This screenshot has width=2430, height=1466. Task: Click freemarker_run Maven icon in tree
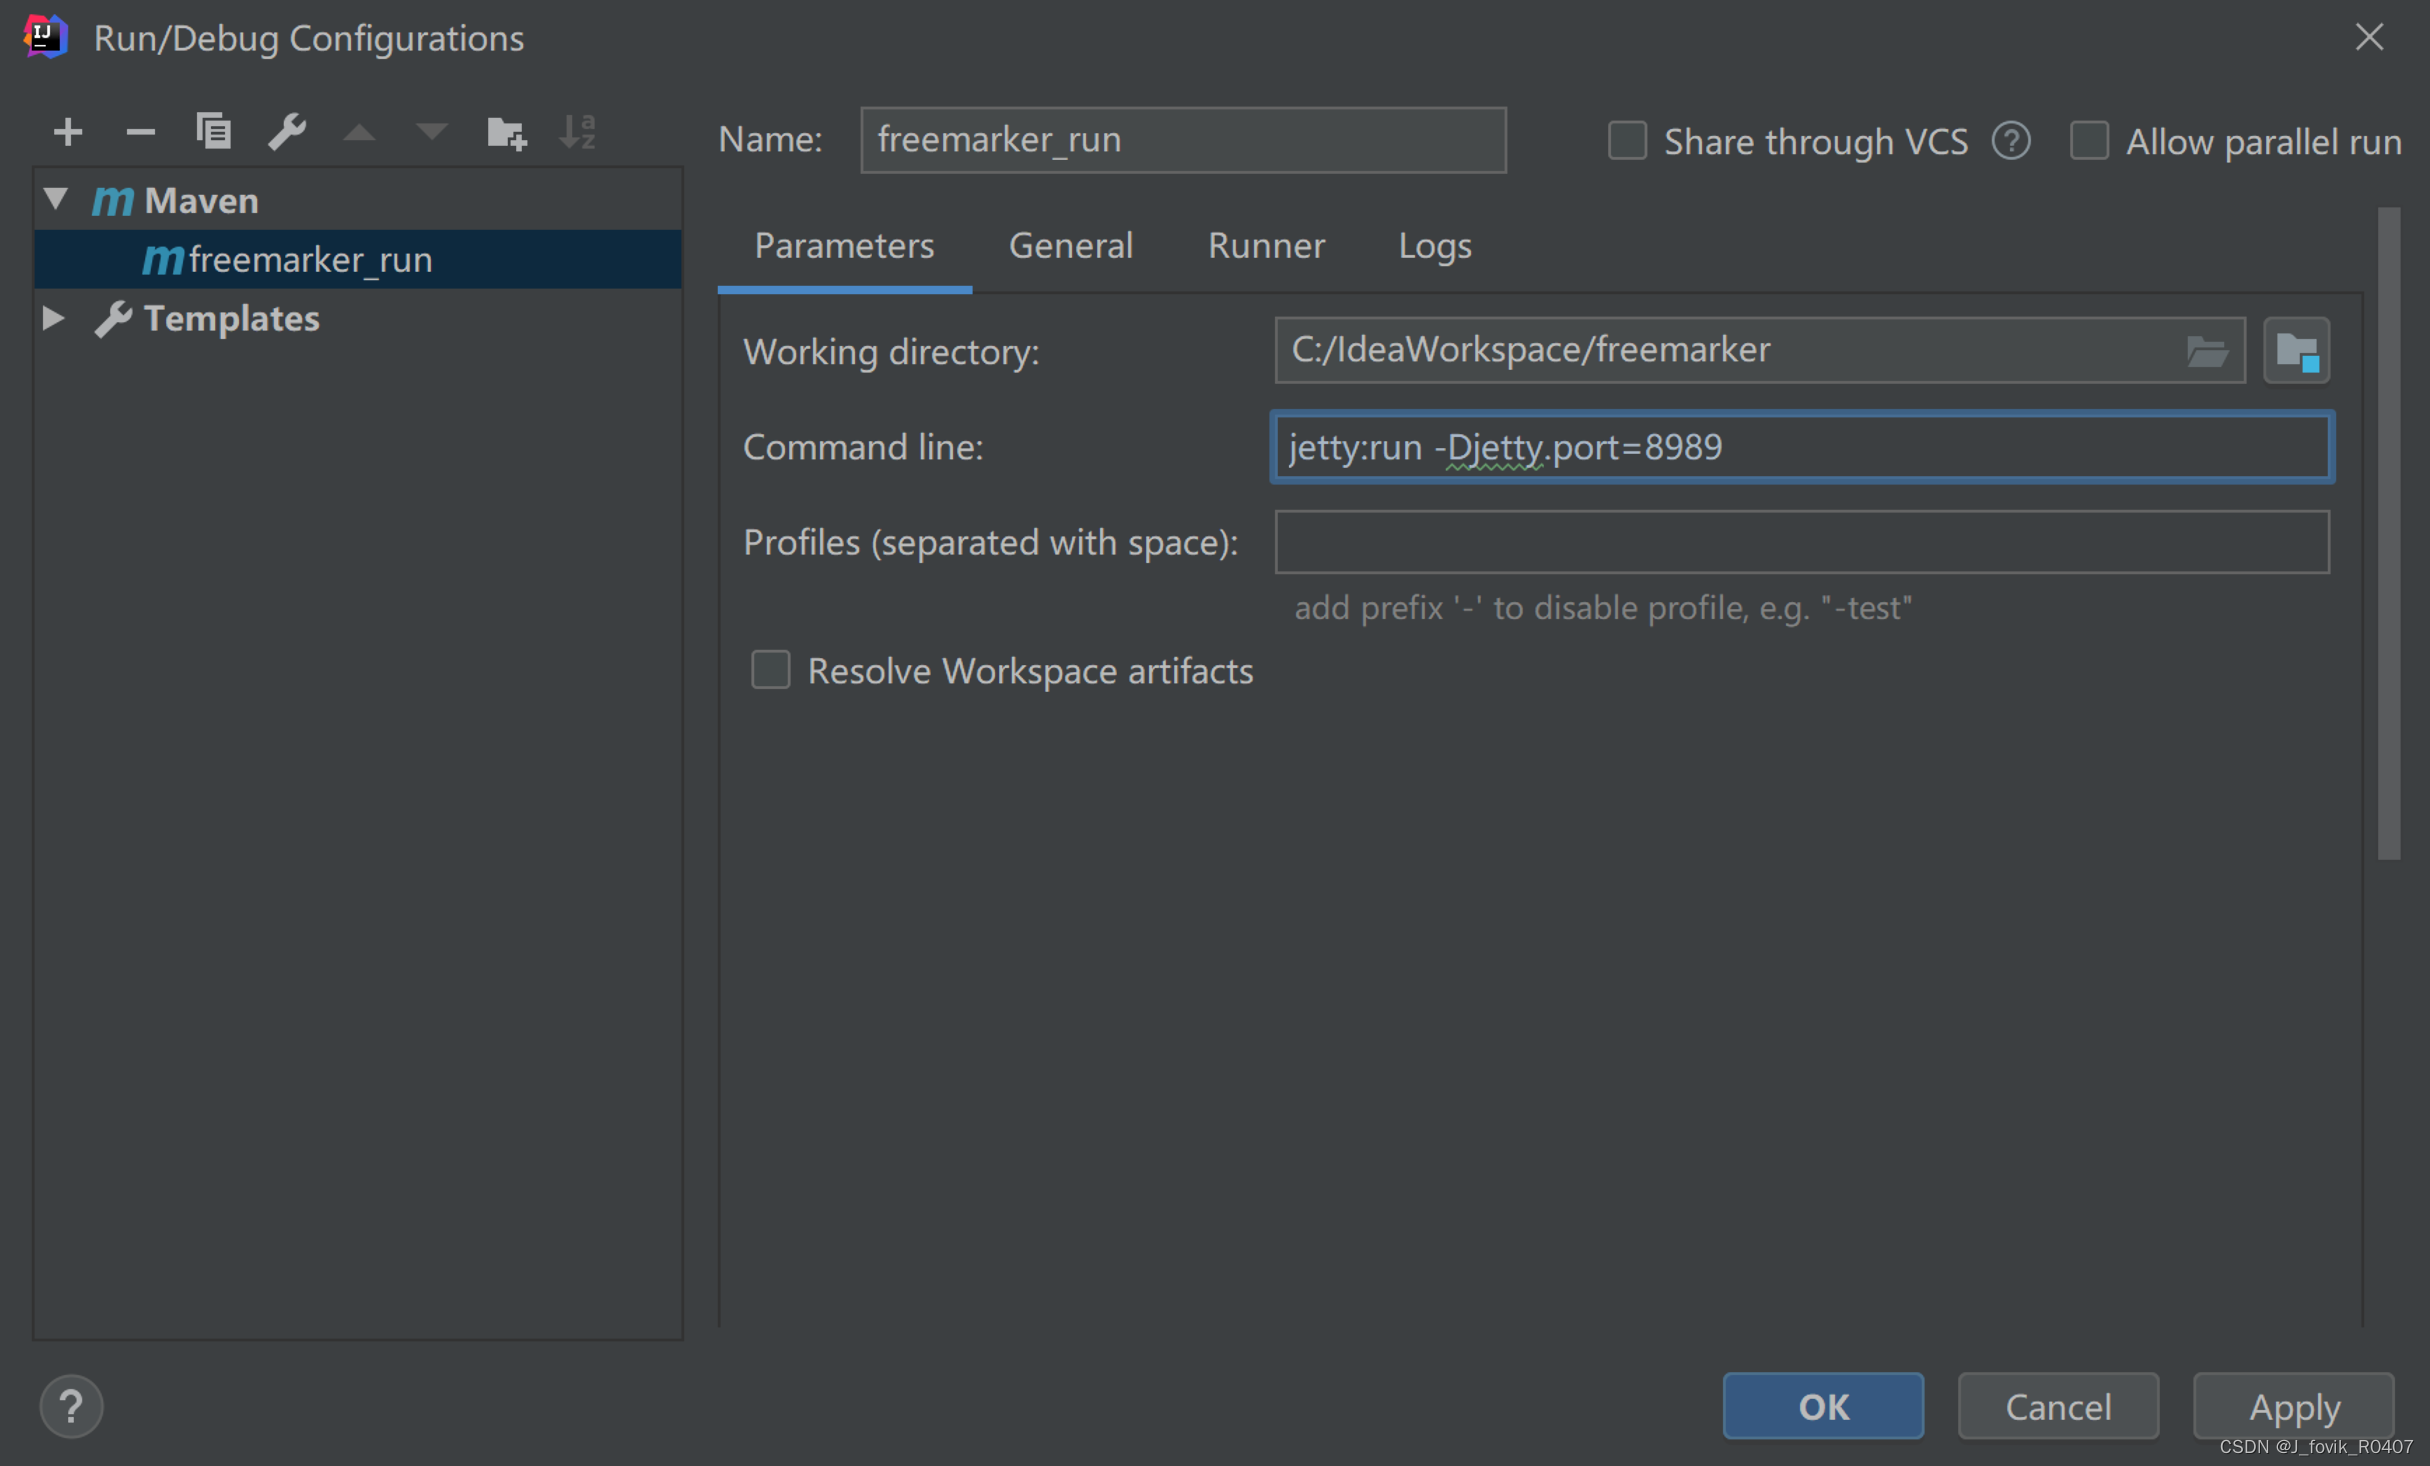(x=163, y=260)
